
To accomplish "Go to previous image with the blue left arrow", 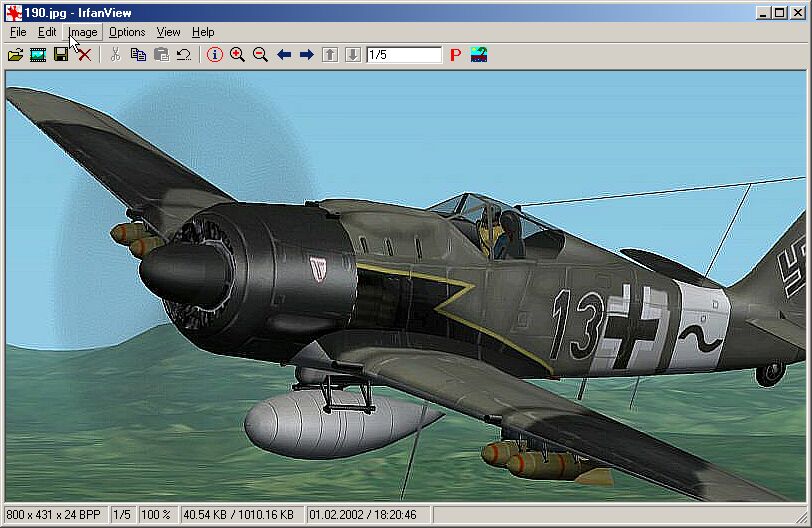I will click(284, 54).
